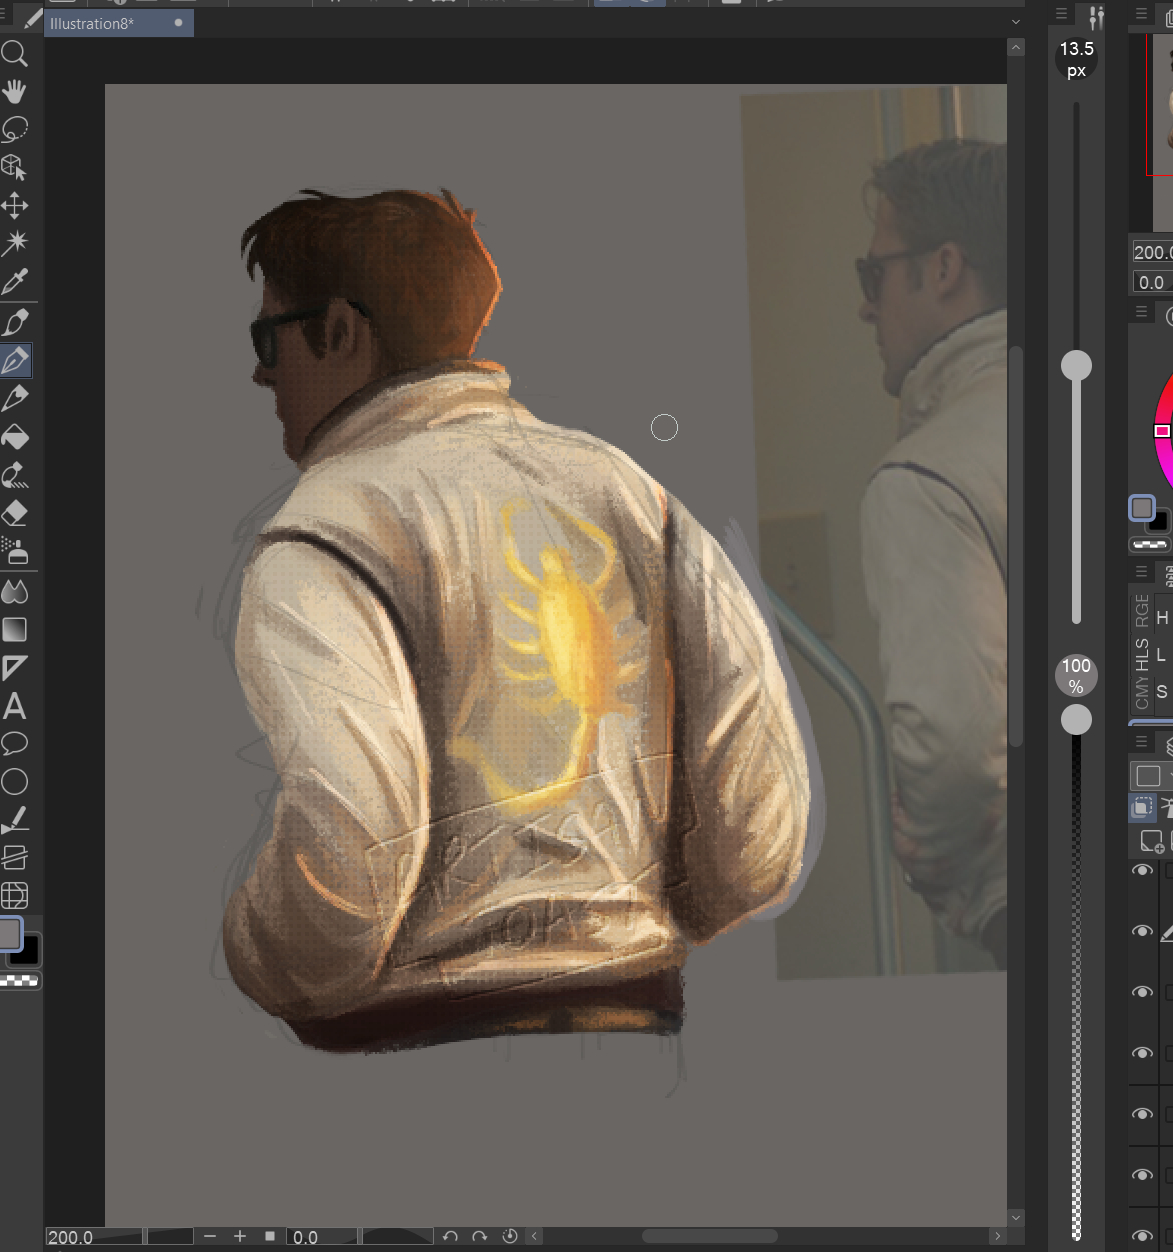Select the Zoom magnifier tool
The image size is (1173, 1252).
[x=15, y=53]
